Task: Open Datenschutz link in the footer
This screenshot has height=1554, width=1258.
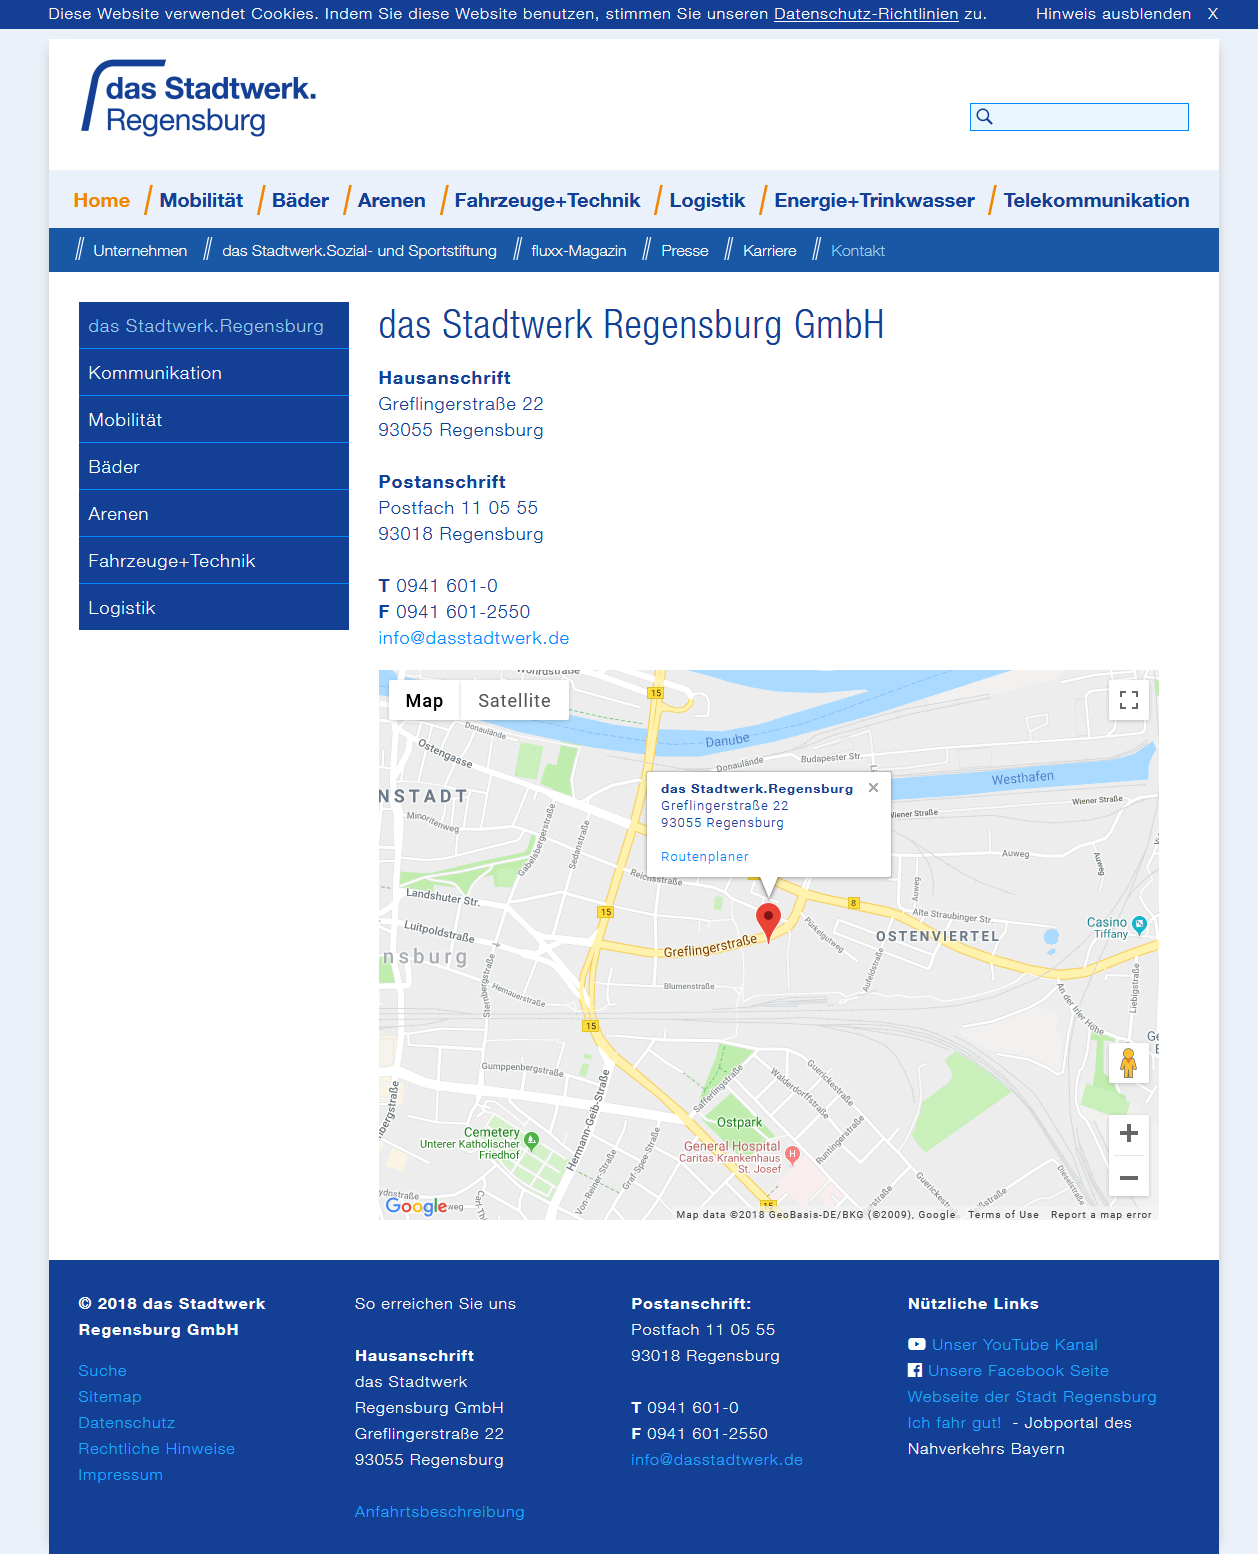Action: [126, 1422]
